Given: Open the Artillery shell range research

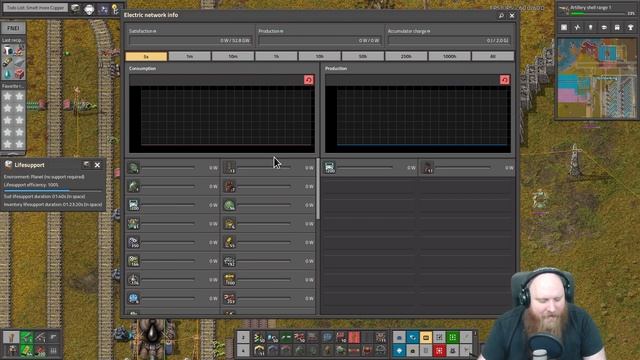Looking at the screenshot, I should (596, 10).
